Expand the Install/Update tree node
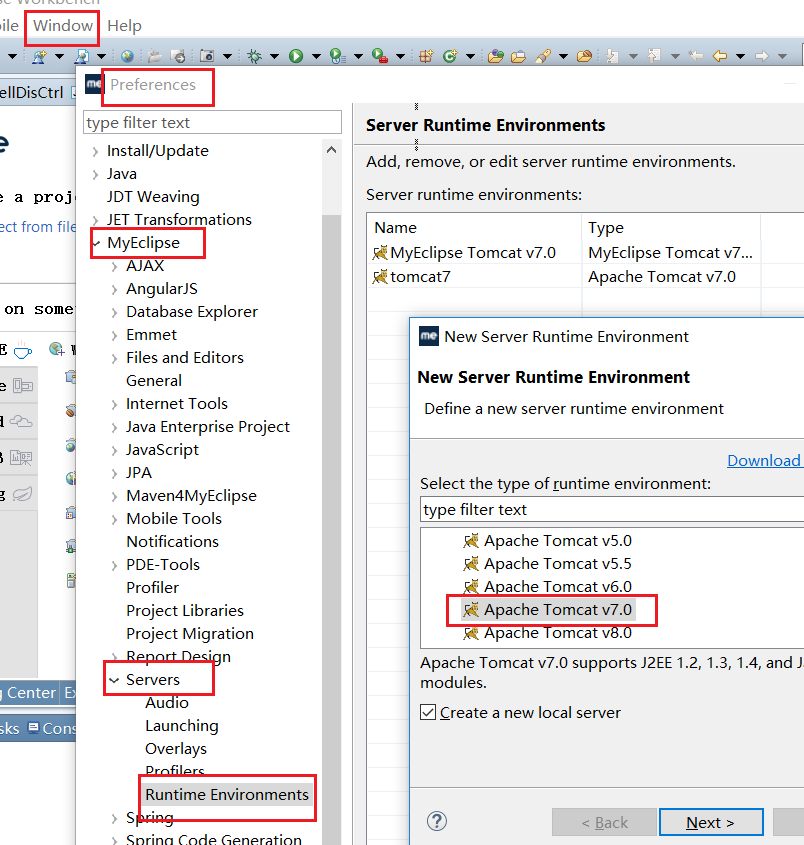 95,151
